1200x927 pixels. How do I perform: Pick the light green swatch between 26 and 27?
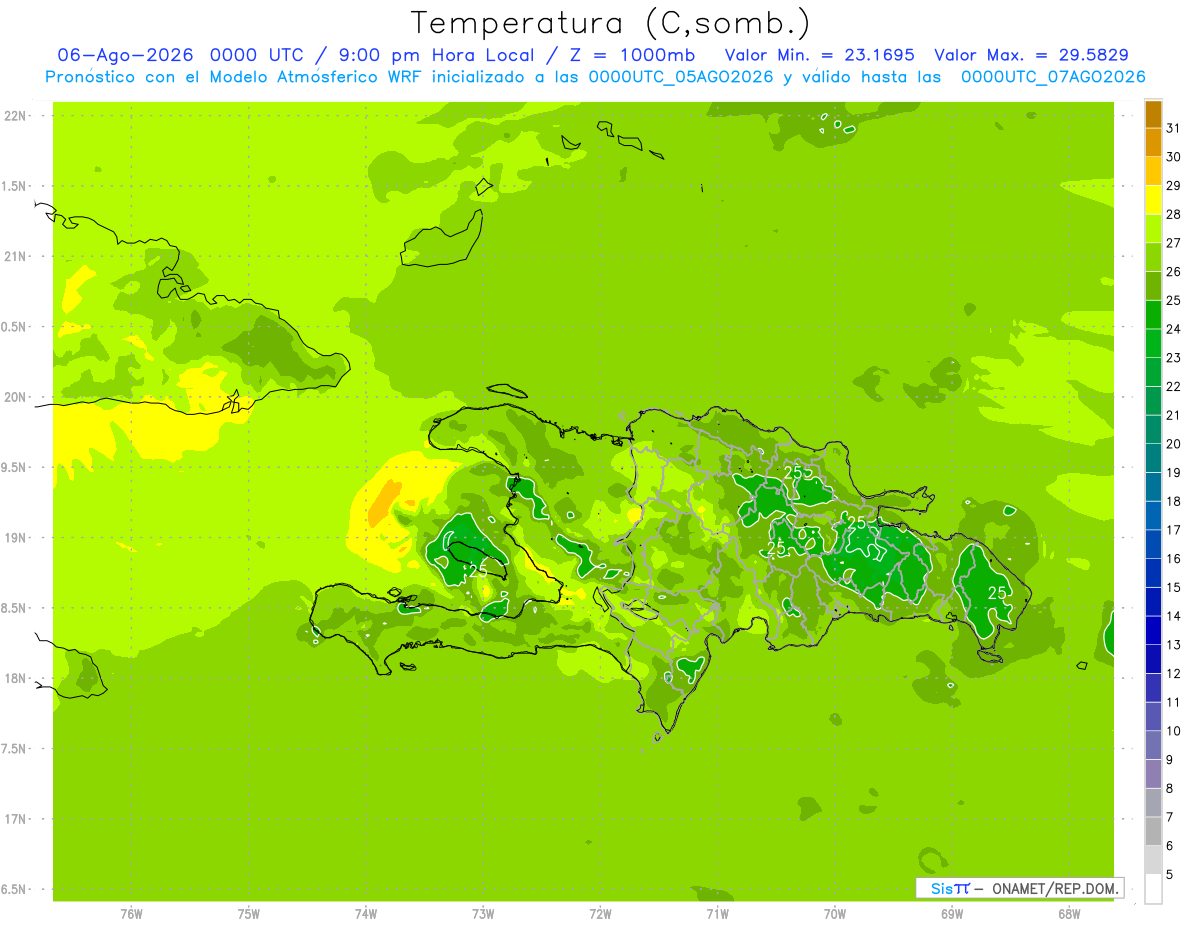[1153, 257]
